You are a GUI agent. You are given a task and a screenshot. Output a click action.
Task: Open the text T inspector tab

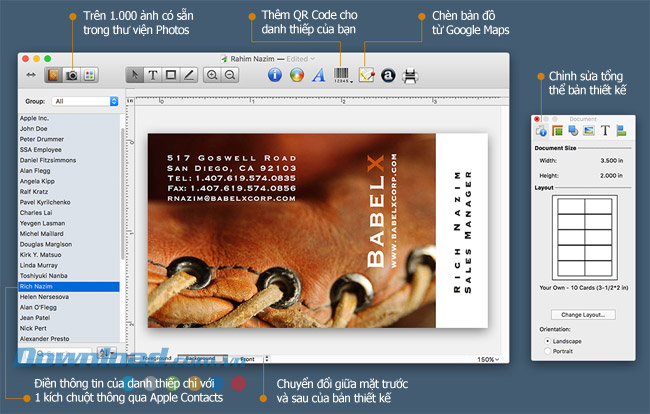coord(605,131)
